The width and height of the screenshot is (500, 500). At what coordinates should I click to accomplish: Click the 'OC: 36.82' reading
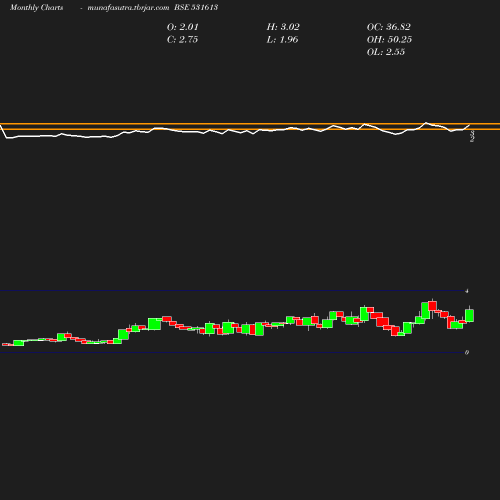(x=389, y=27)
